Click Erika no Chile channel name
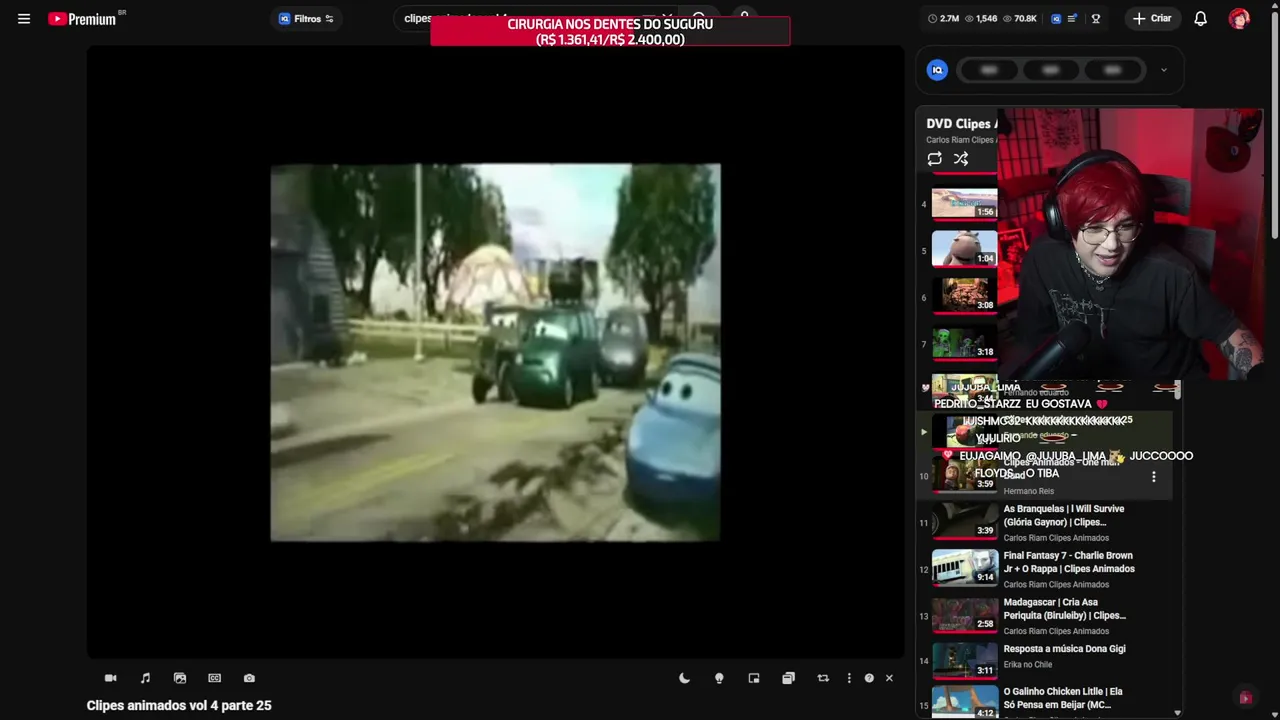Image resolution: width=1280 pixels, height=720 pixels. [x=1027, y=665]
